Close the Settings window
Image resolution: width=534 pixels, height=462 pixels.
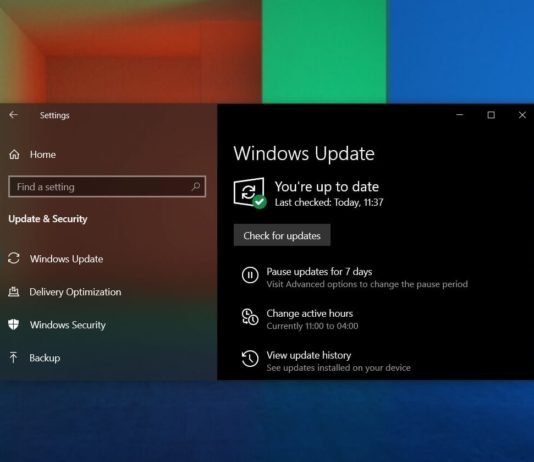(522, 115)
